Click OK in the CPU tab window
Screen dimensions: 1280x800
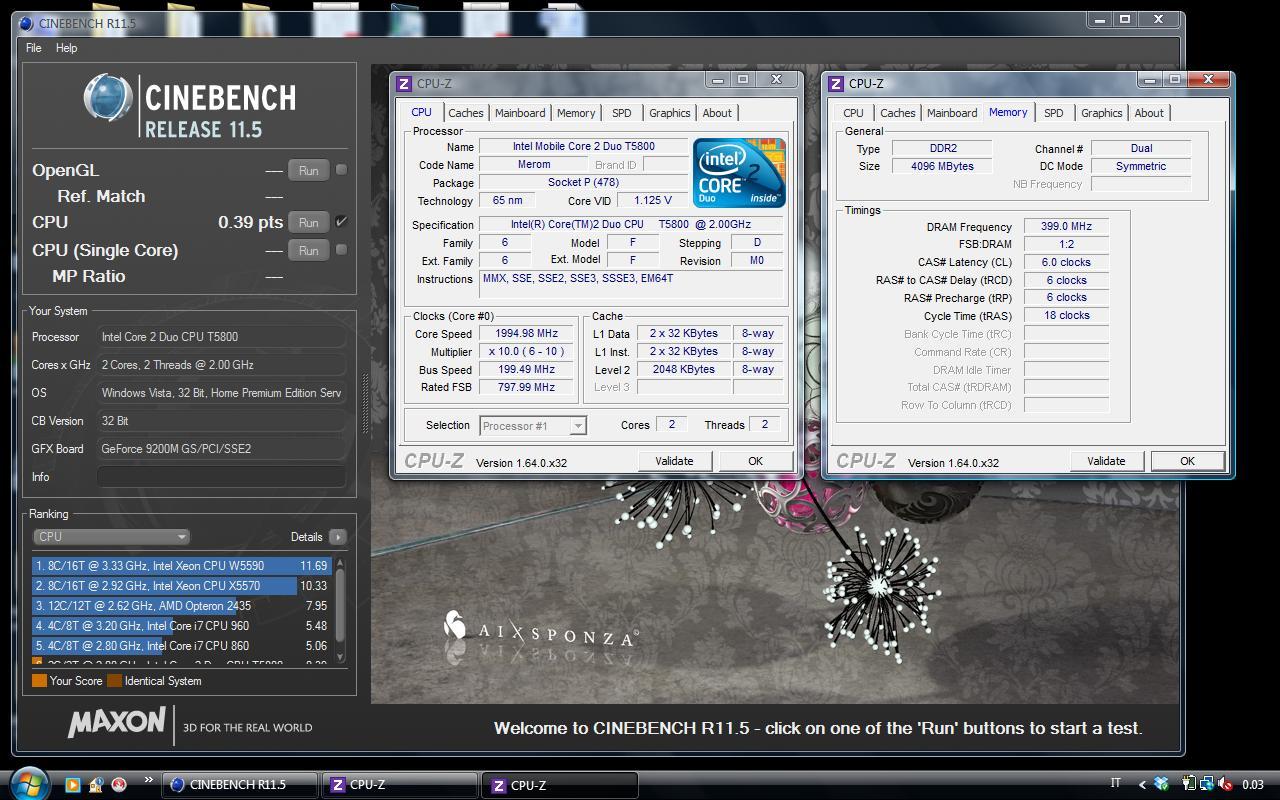click(755, 461)
